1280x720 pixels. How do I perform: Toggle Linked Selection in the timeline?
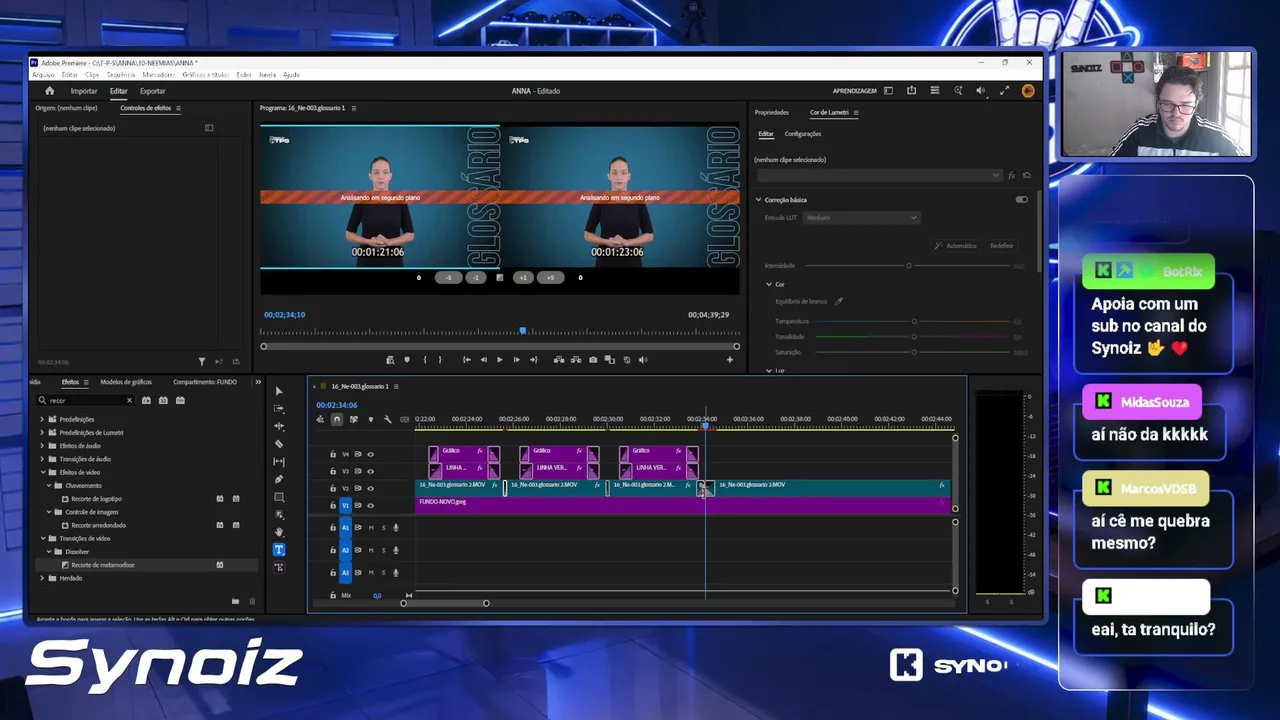[x=353, y=419]
